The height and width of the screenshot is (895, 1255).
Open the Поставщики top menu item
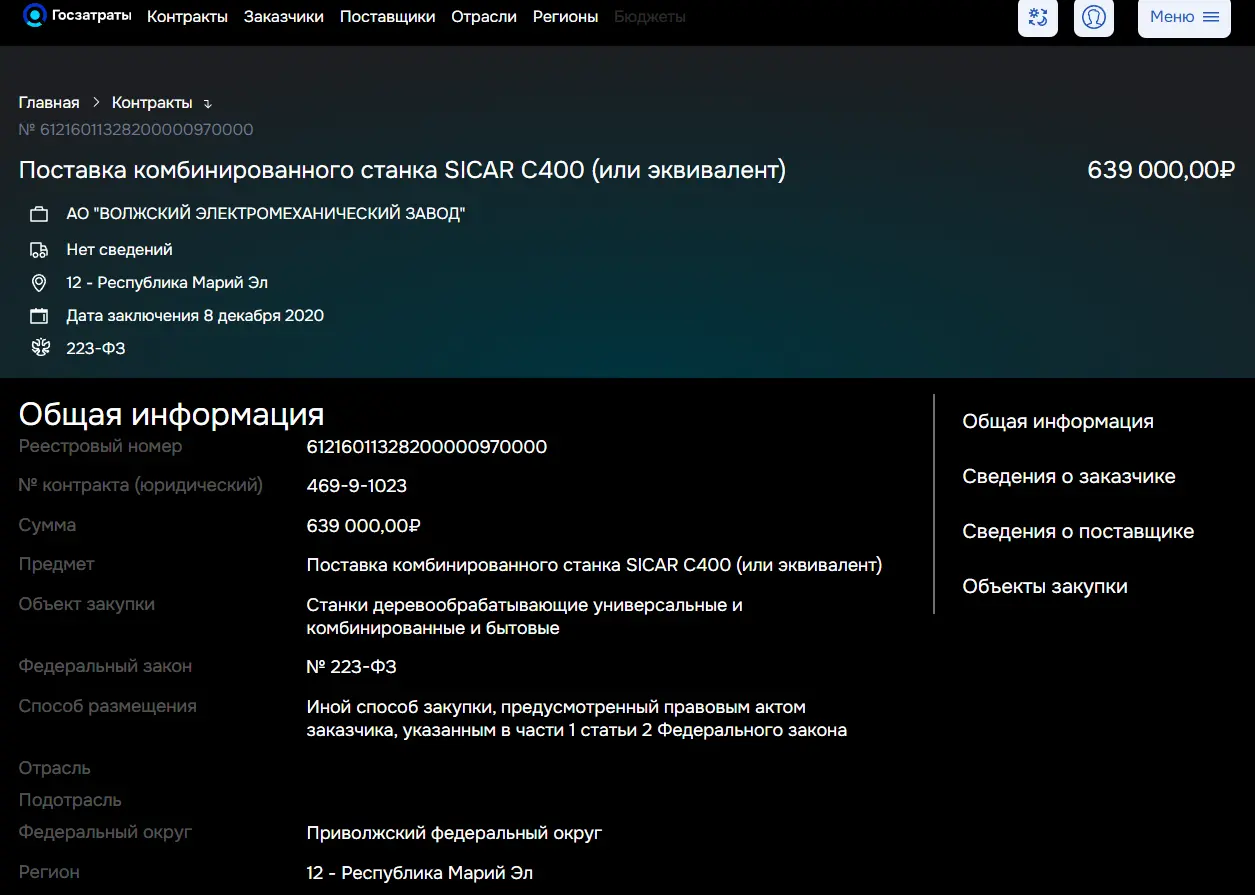(387, 16)
